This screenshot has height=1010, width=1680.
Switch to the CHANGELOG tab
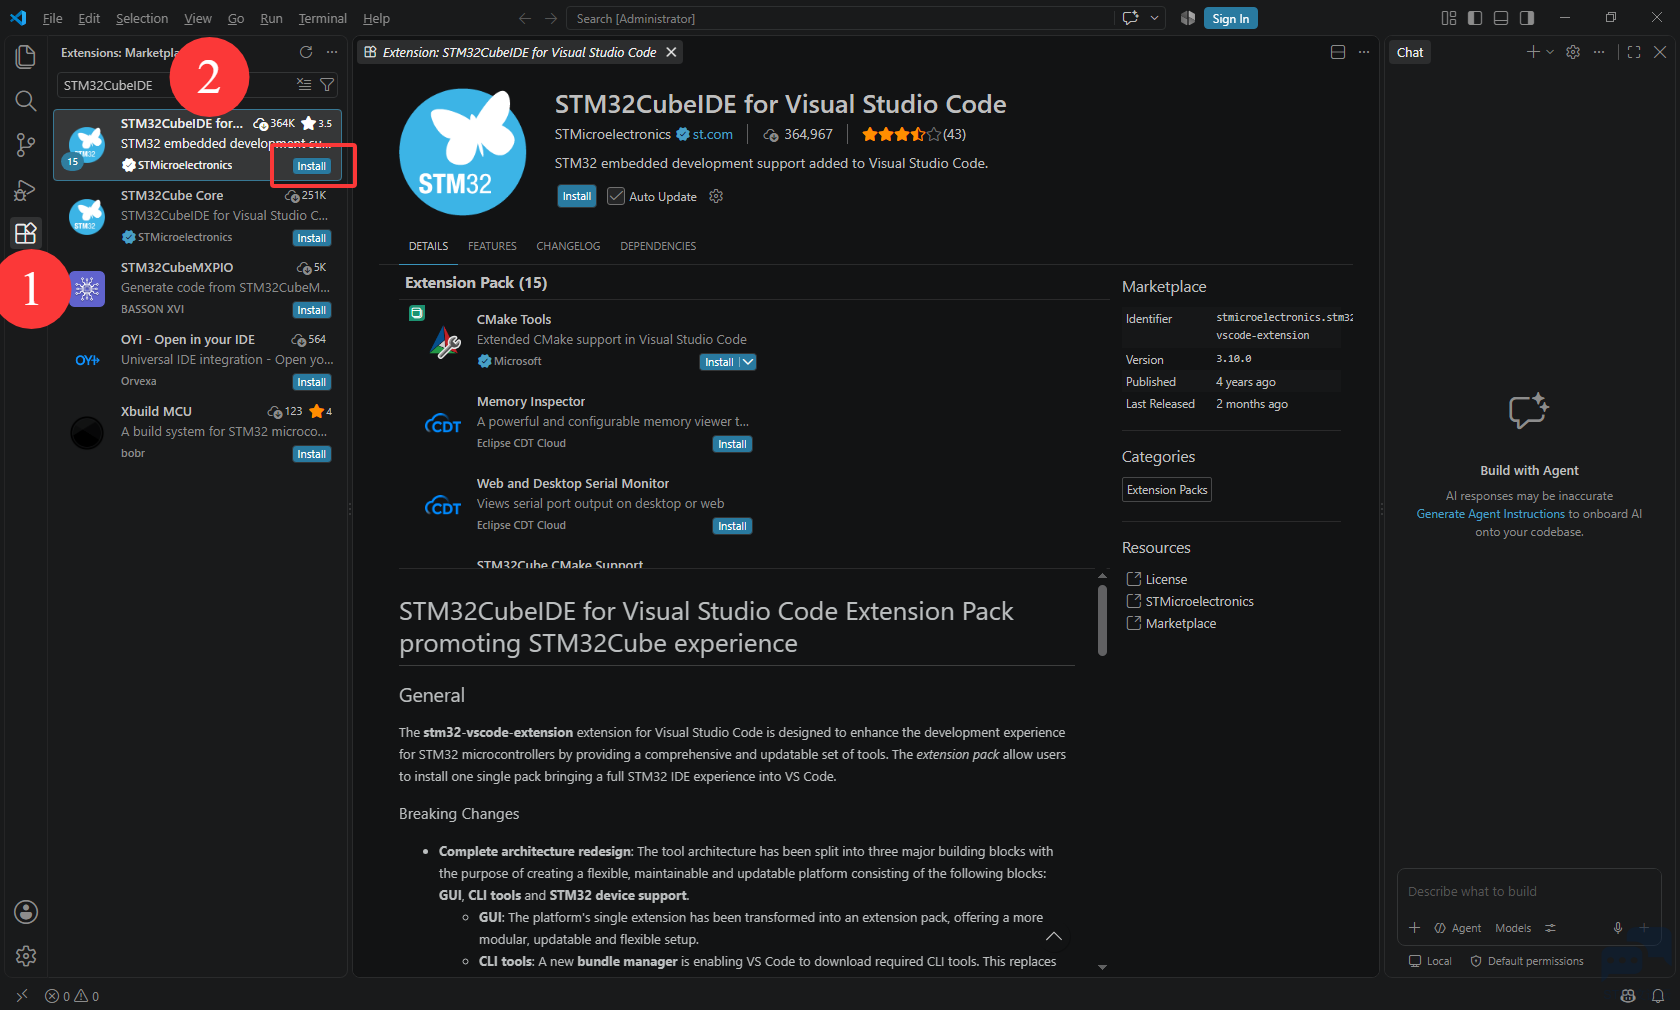point(568,246)
